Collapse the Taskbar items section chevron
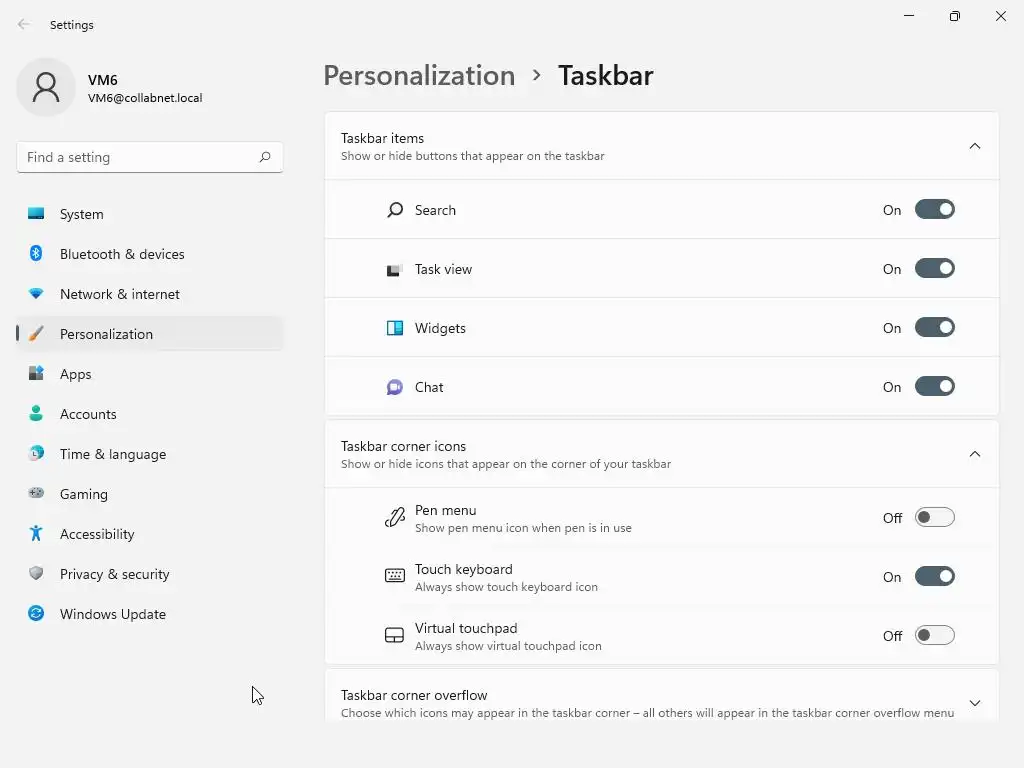 [975, 146]
